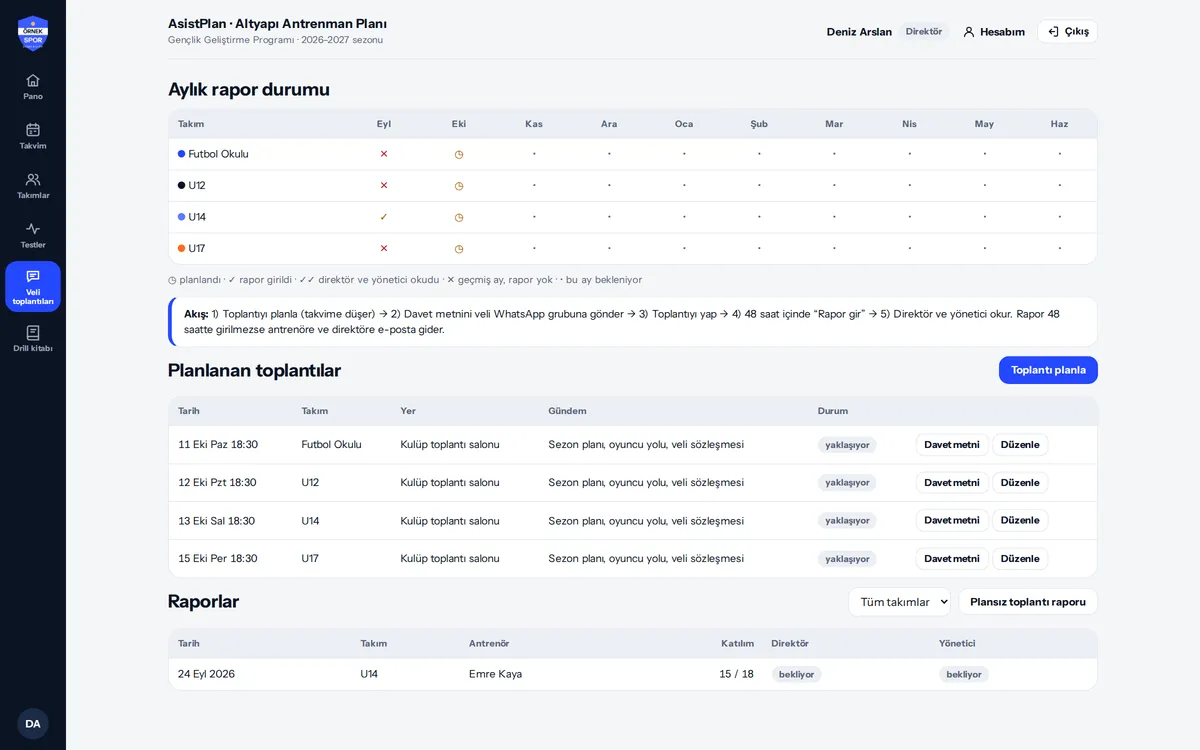1200x750 pixels.
Task: Click the '15 / 18' attendance value
Action: (x=736, y=674)
